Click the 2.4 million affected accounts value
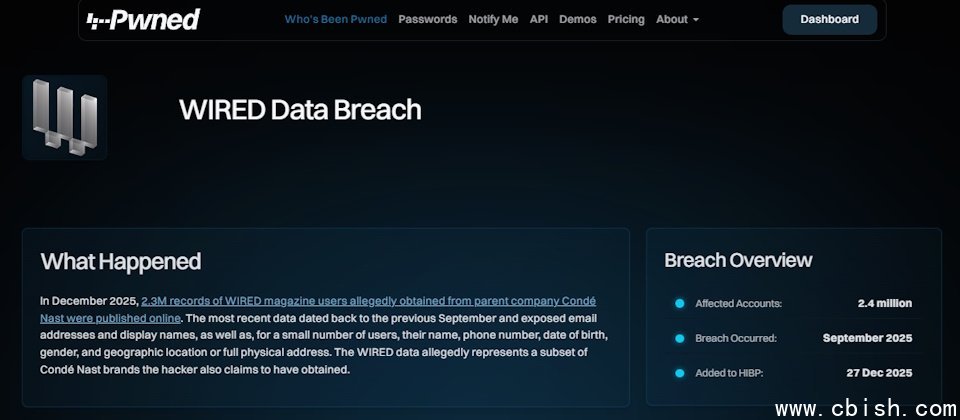The height and width of the screenshot is (420, 960). click(884, 303)
